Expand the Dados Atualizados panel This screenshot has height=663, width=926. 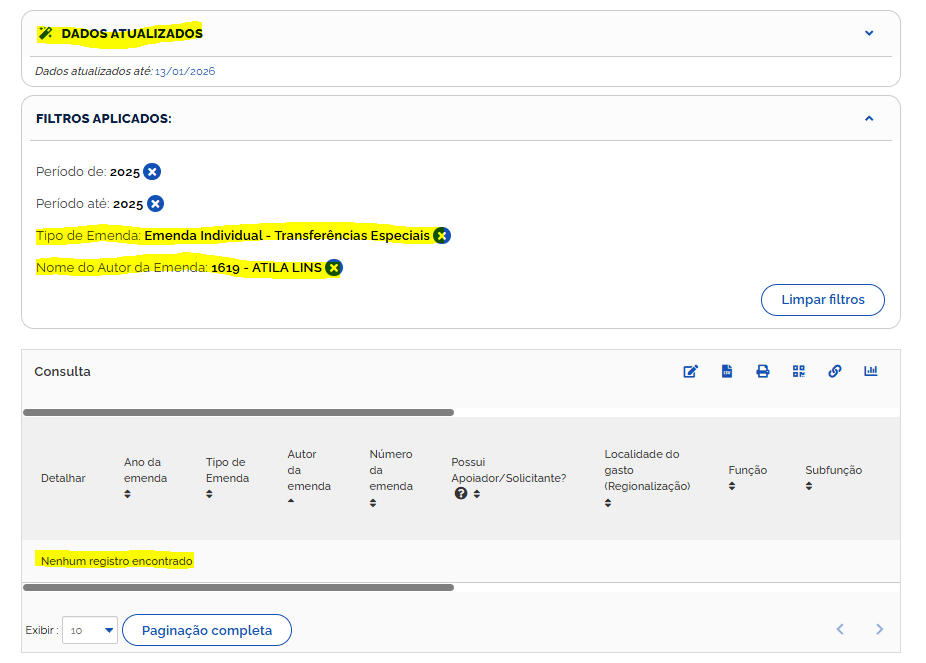(x=869, y=33)
